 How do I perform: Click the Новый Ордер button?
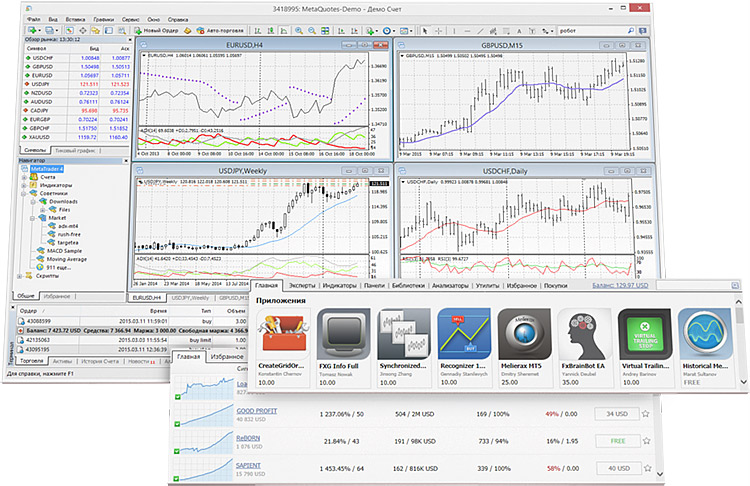click(156, 30)
